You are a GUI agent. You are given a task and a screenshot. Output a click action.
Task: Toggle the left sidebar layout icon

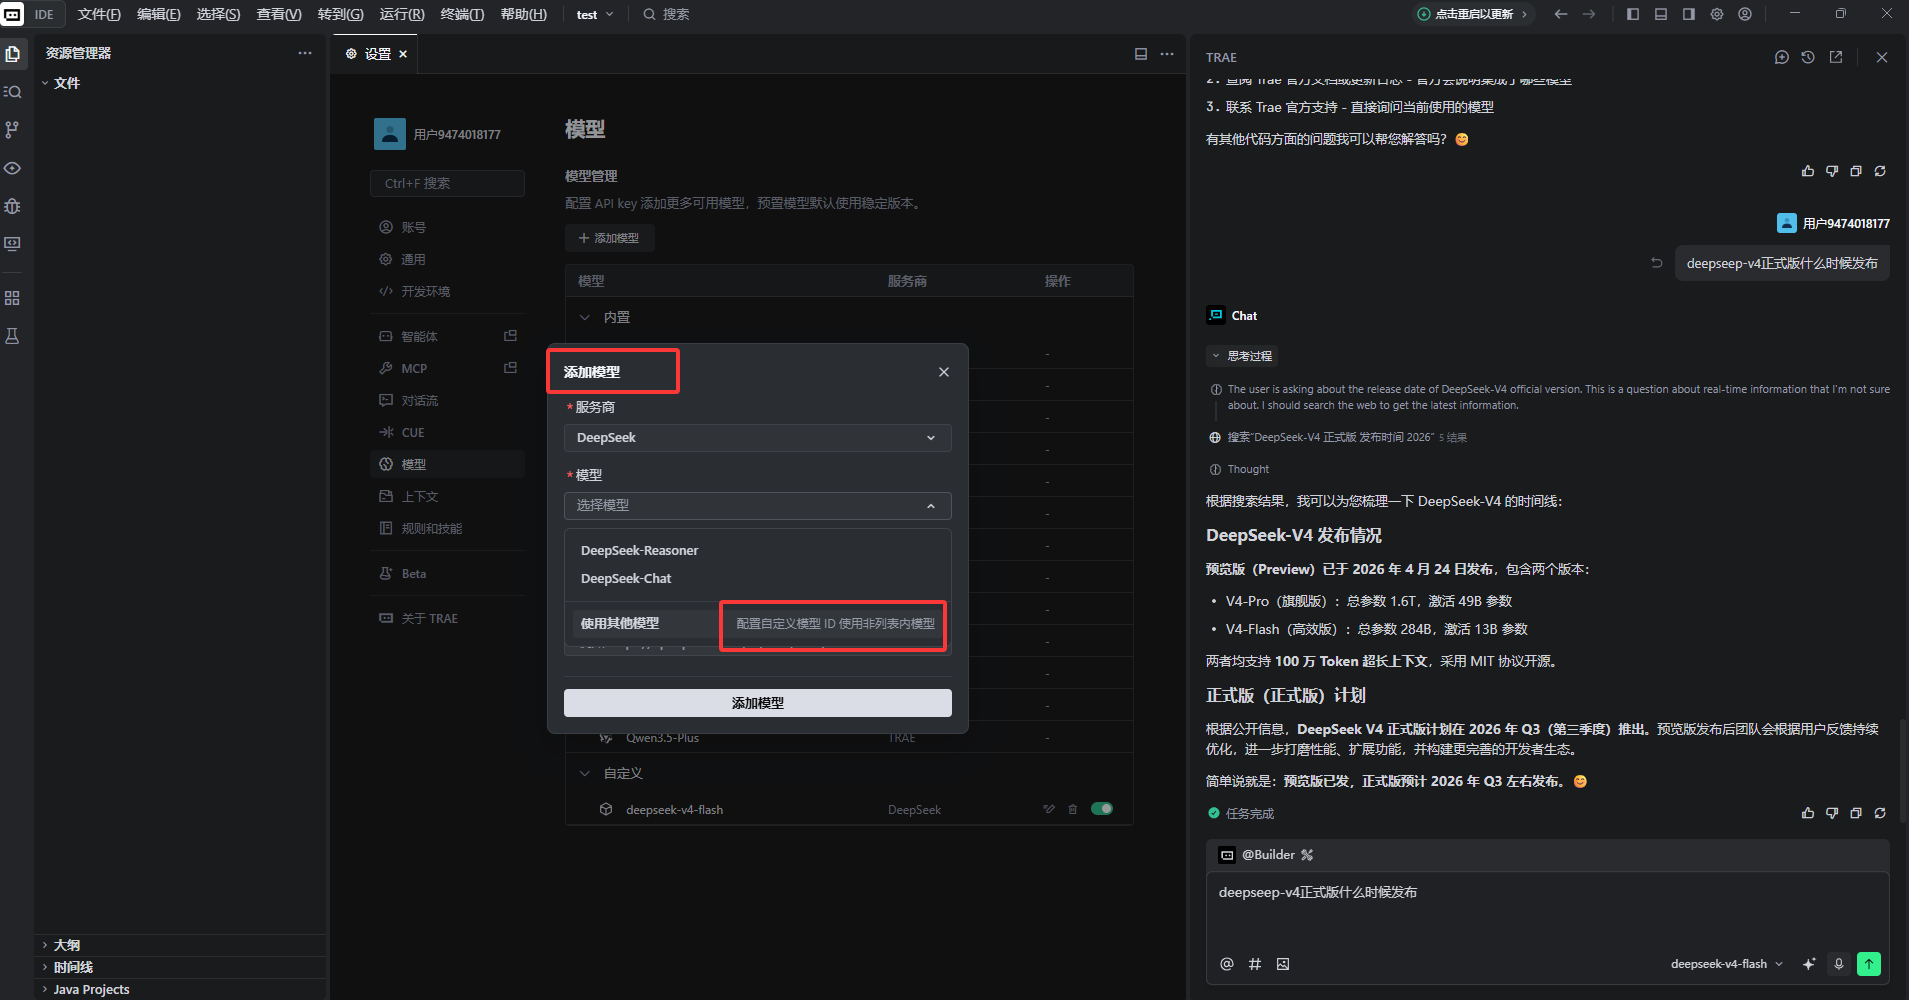pos(1633,14)
